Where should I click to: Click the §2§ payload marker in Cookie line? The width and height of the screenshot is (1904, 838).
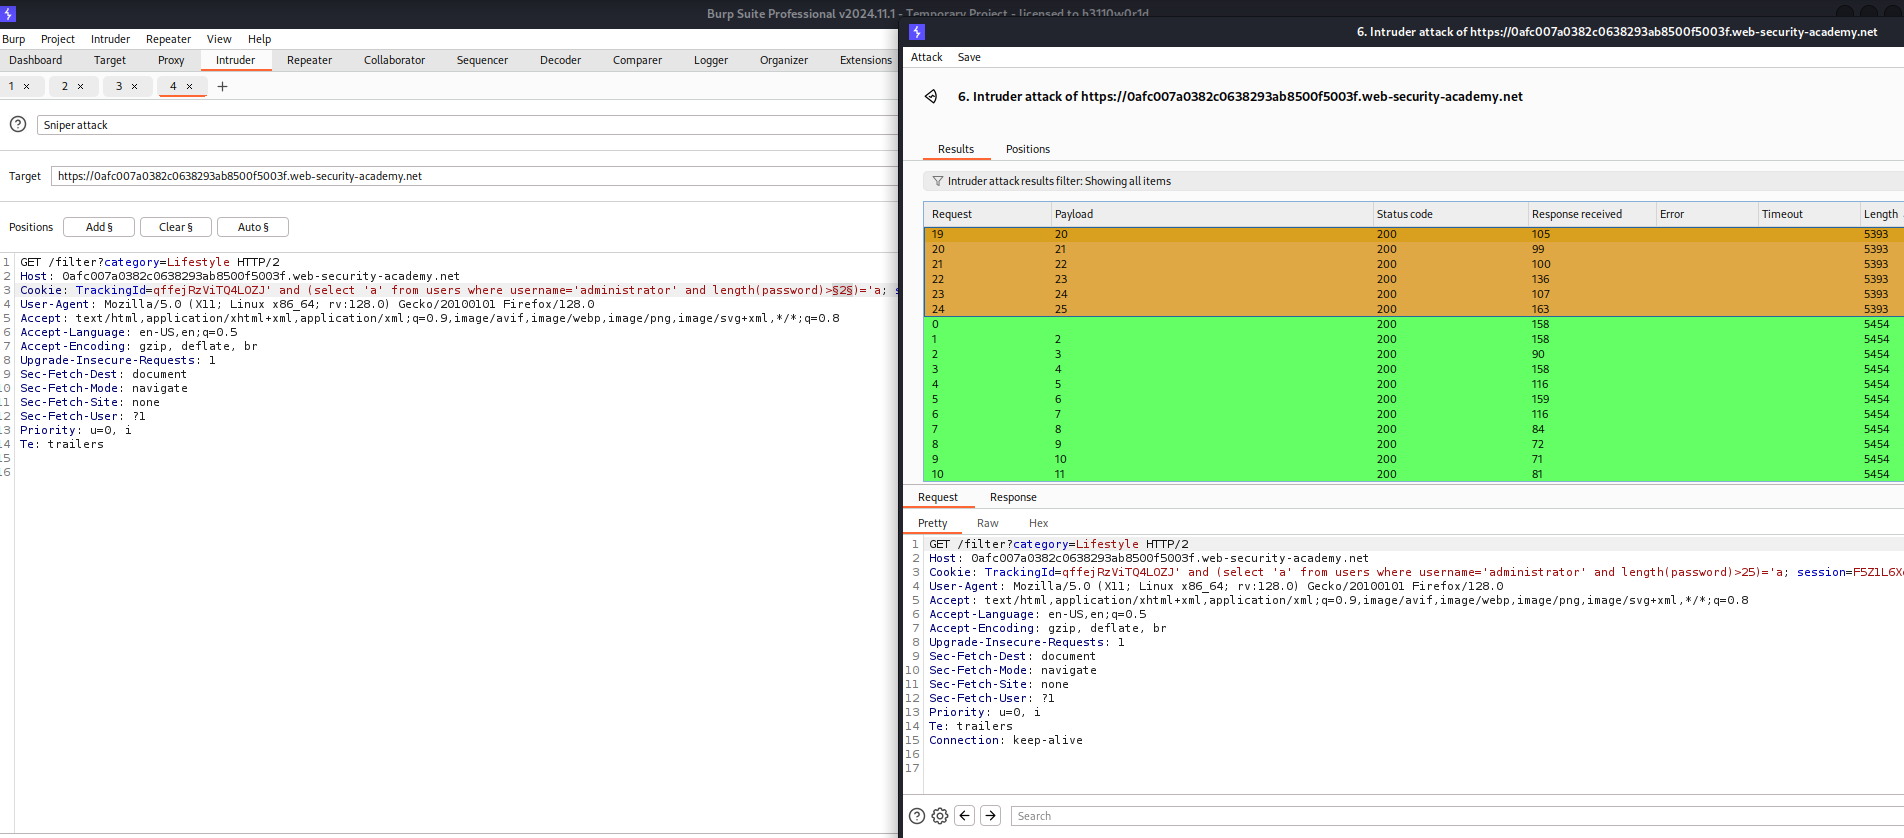click(x=843, y=291)
